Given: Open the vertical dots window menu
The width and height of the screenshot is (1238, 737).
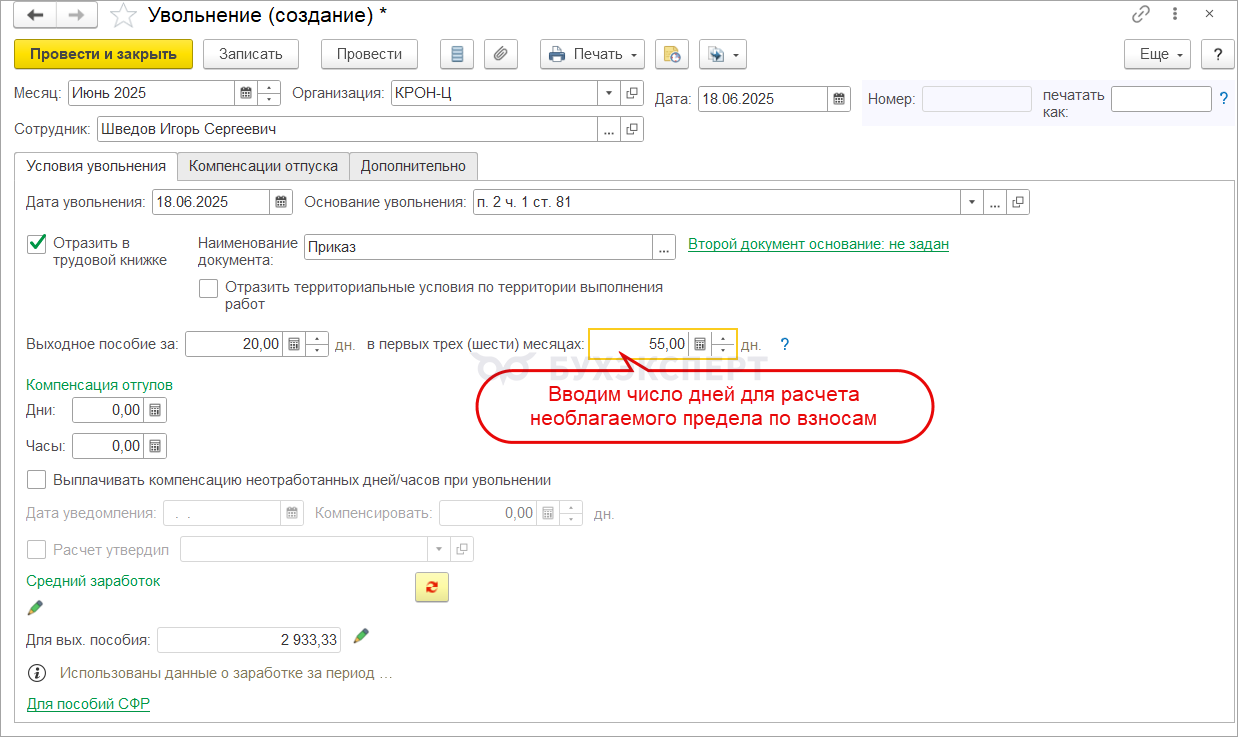Looking at the screenshot, I should pyautogui.click(x=1174, y=14).
